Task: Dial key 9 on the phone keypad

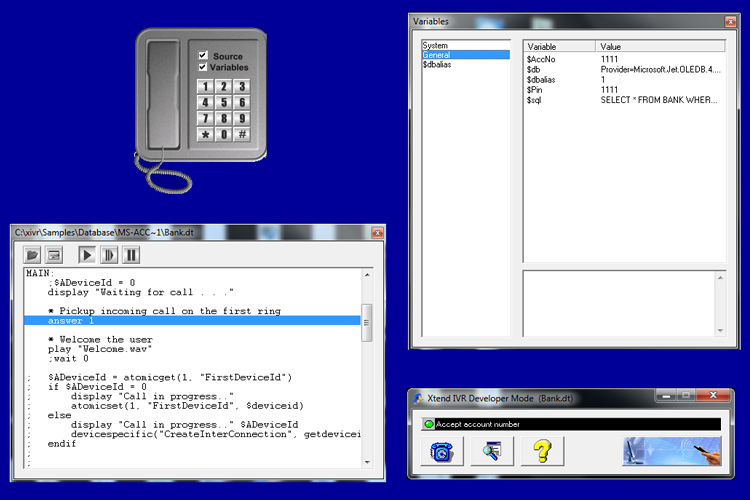Action: [242, 118]
